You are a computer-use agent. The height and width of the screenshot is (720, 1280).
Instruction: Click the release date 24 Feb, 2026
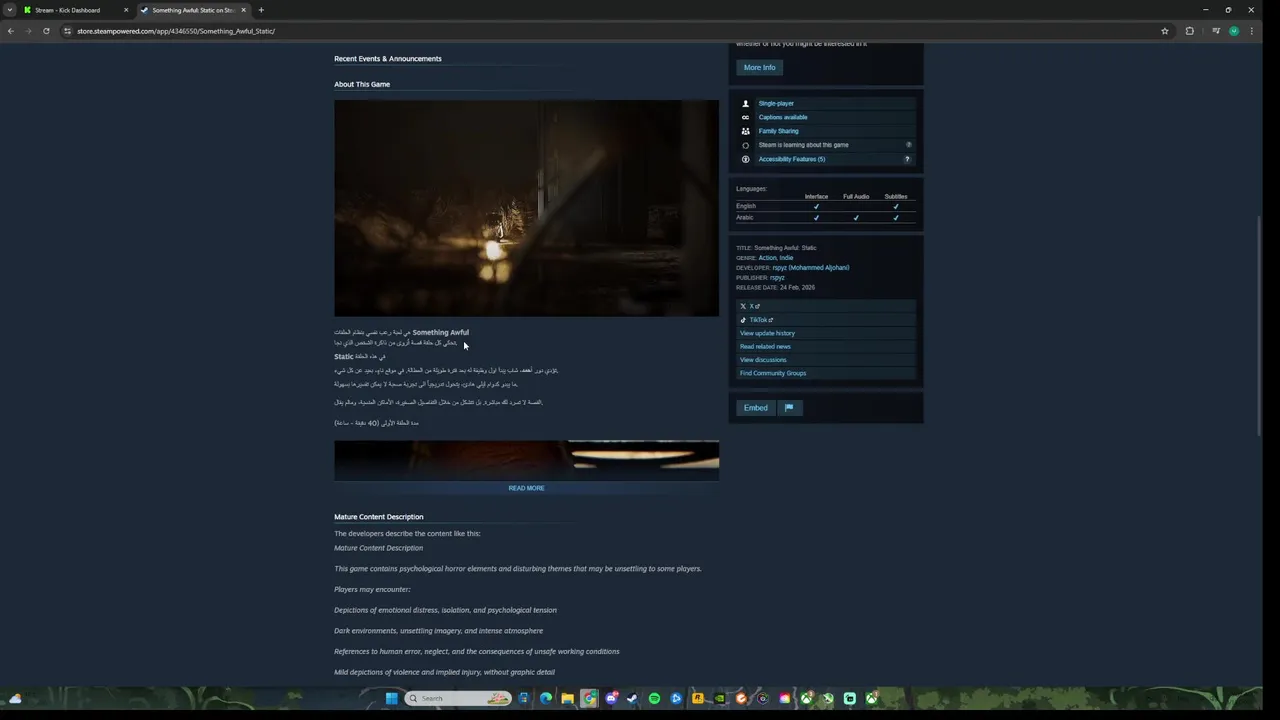point(797,287)
